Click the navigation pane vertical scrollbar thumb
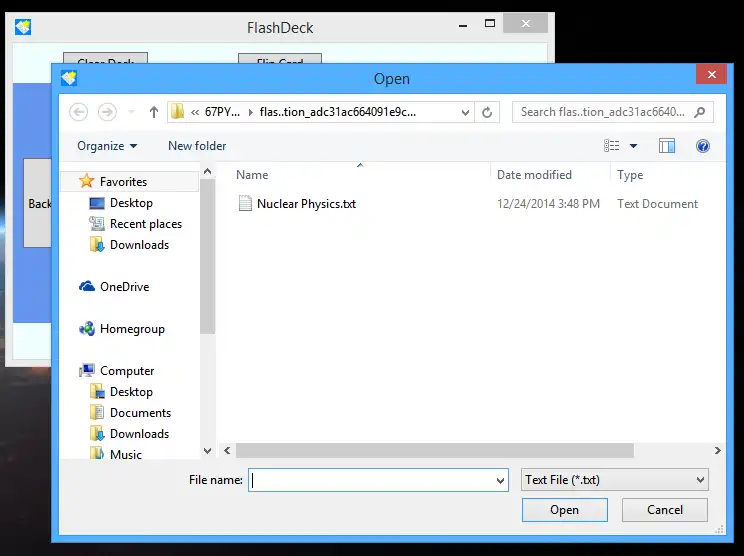The image size is (744, 556). [207, 257]
